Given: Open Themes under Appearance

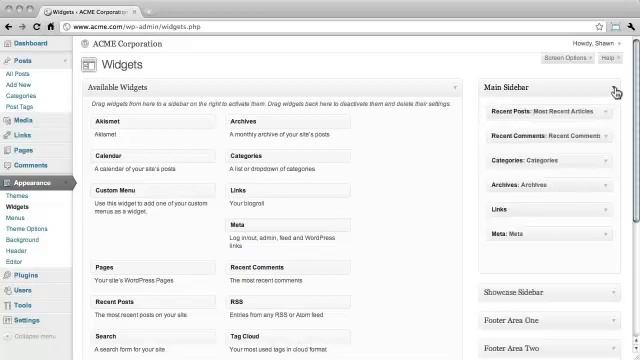Looking at the screenshot, I should pos(17,196).
